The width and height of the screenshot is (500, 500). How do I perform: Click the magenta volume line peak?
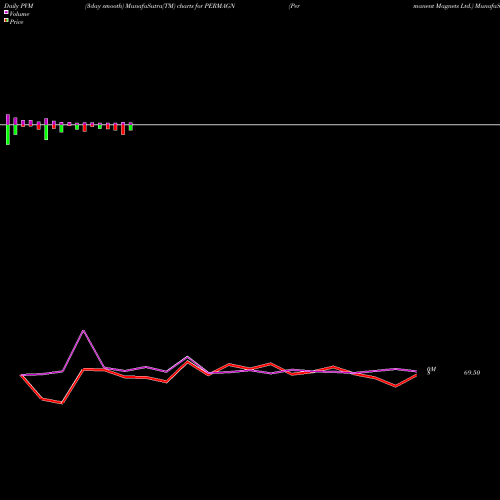tap(83, 331)
